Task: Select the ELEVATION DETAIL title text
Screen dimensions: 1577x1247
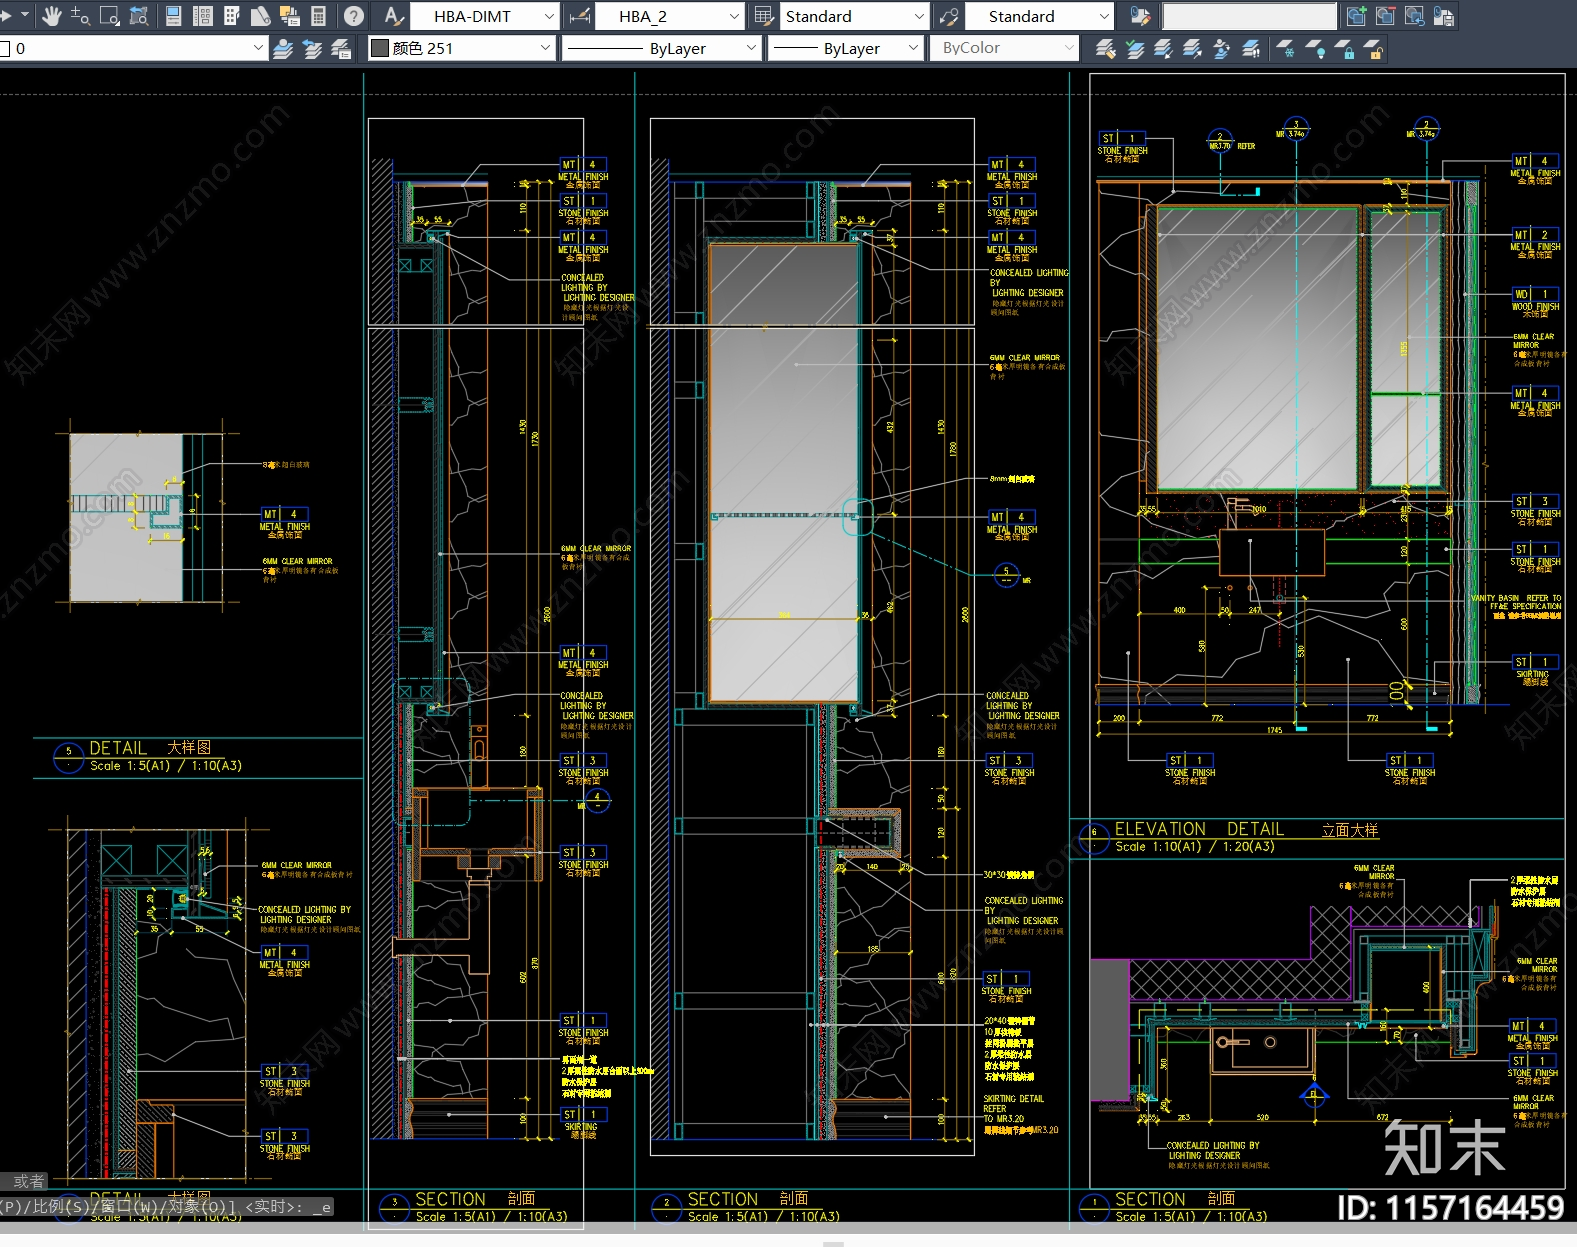Action: pos(1199,829)
